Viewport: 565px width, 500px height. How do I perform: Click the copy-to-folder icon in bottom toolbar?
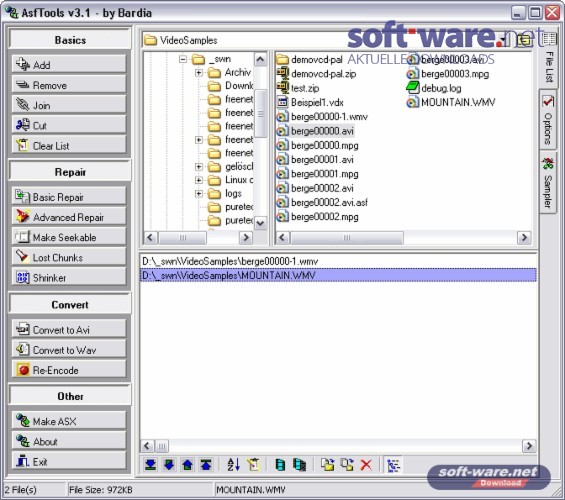coord(328,465)
